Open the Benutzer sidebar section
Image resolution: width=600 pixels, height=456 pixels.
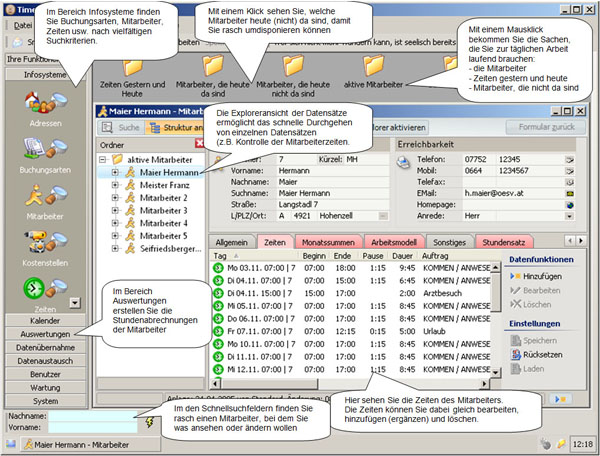point(45,374)
